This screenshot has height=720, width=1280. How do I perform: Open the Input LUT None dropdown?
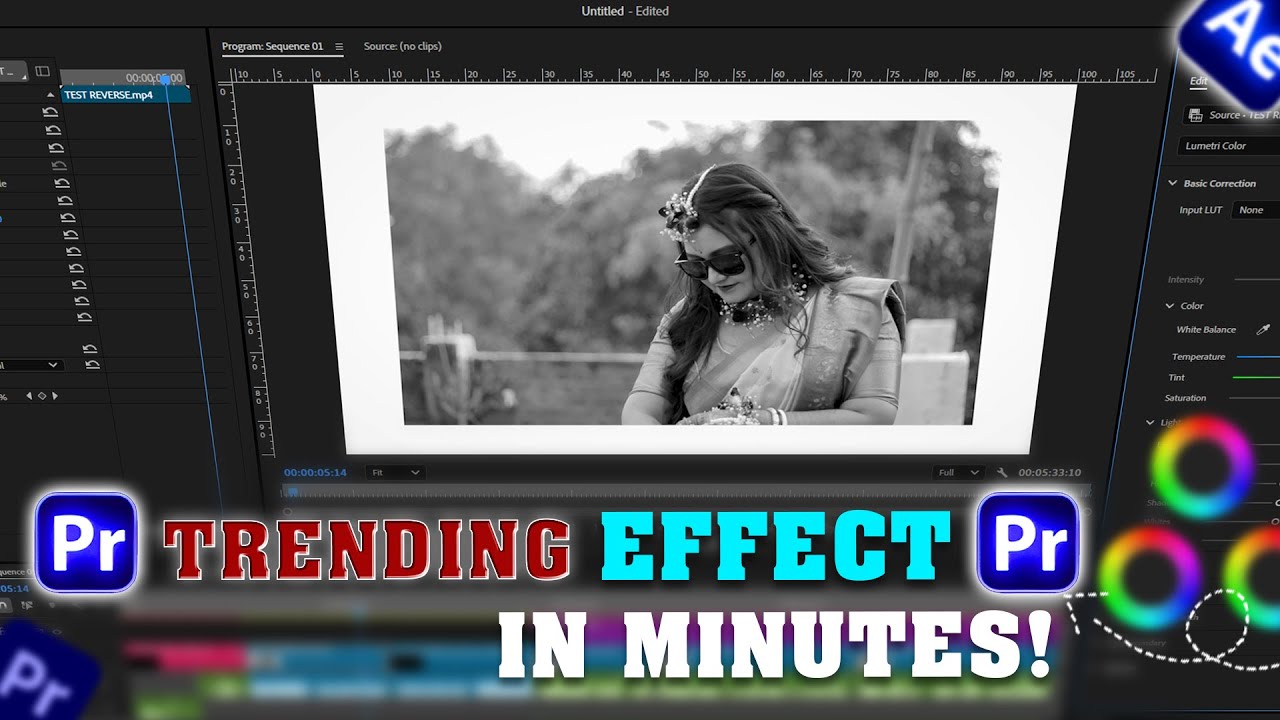(1257, 210)
